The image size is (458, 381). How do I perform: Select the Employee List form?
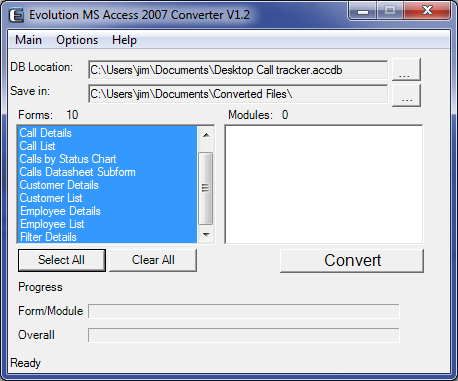[107, 224]
